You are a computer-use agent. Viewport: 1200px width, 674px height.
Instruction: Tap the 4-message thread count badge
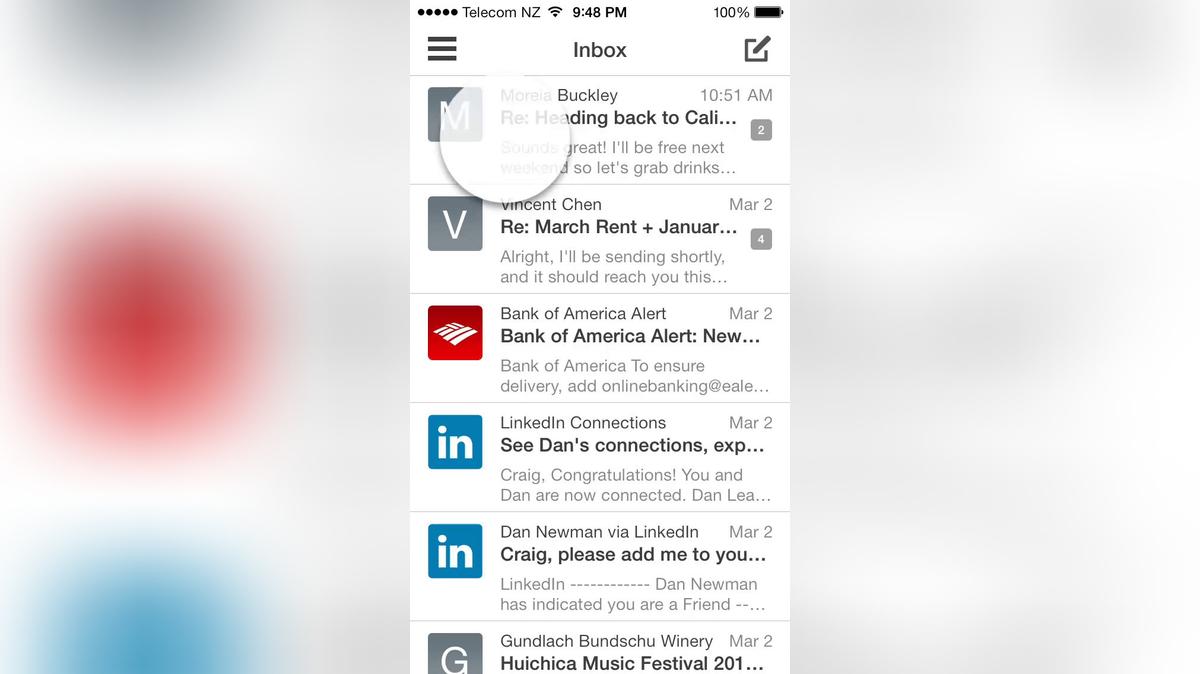[761, 239]
